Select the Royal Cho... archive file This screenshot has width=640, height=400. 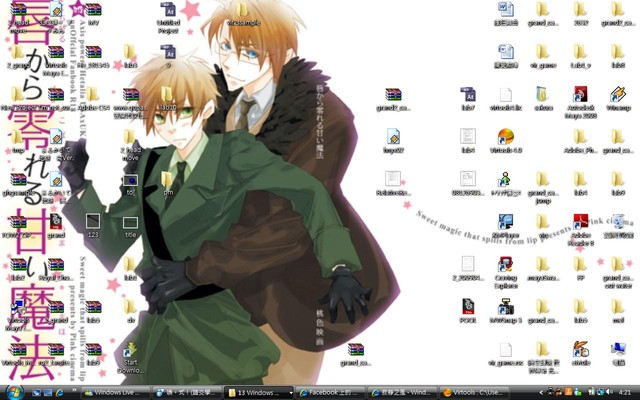click(56, 269)
